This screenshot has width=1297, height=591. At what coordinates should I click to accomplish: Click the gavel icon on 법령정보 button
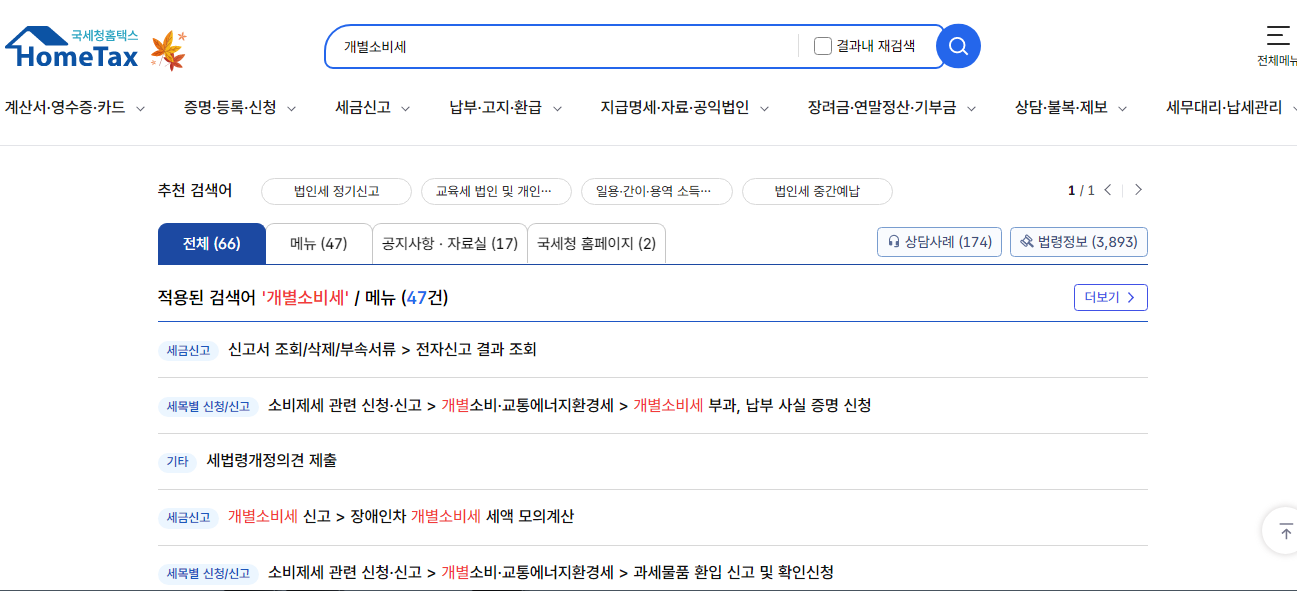pyautogui.click(x=1029, y=241)
